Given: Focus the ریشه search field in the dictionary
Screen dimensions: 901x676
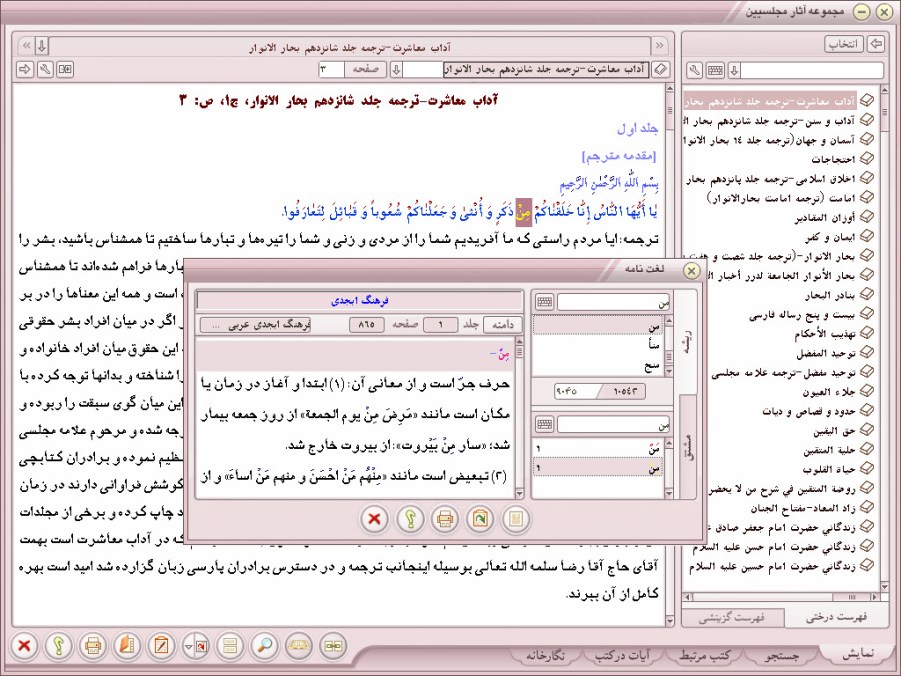Looking at the screenshot, I should click(x=614, y=302).
